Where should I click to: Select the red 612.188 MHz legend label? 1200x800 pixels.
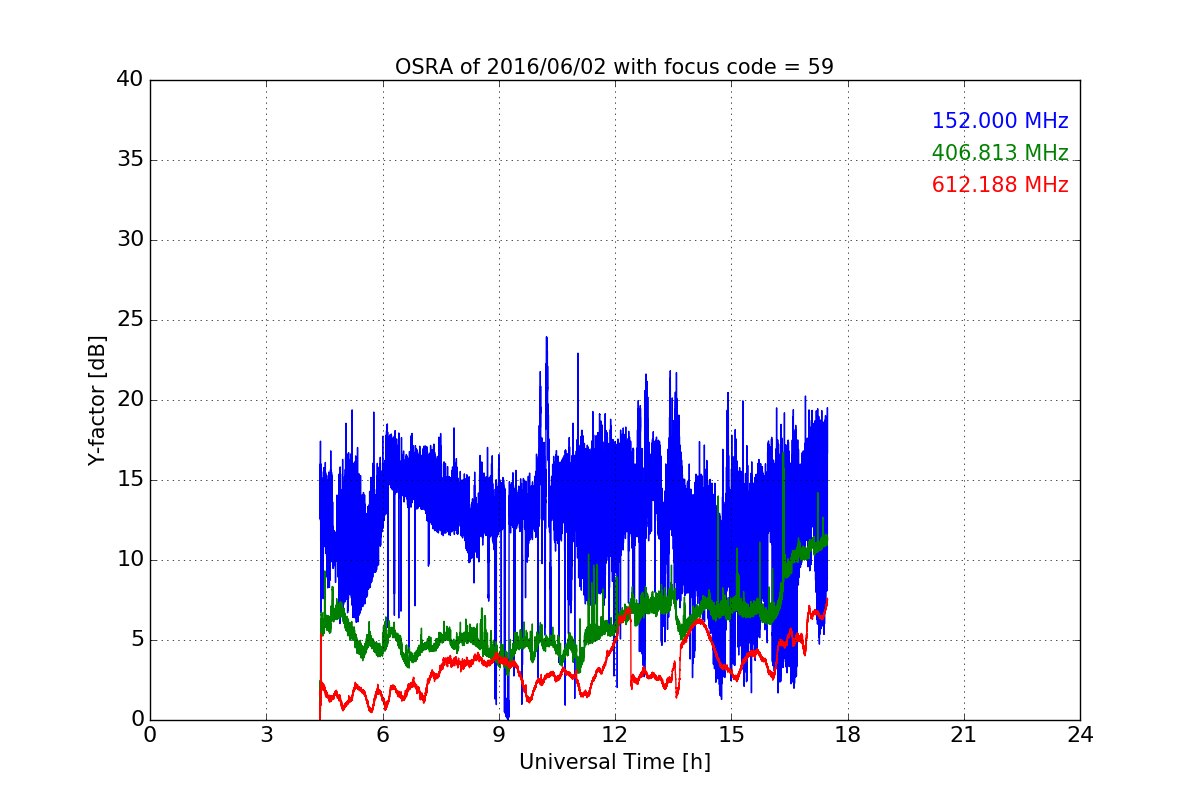[1000, 185]
